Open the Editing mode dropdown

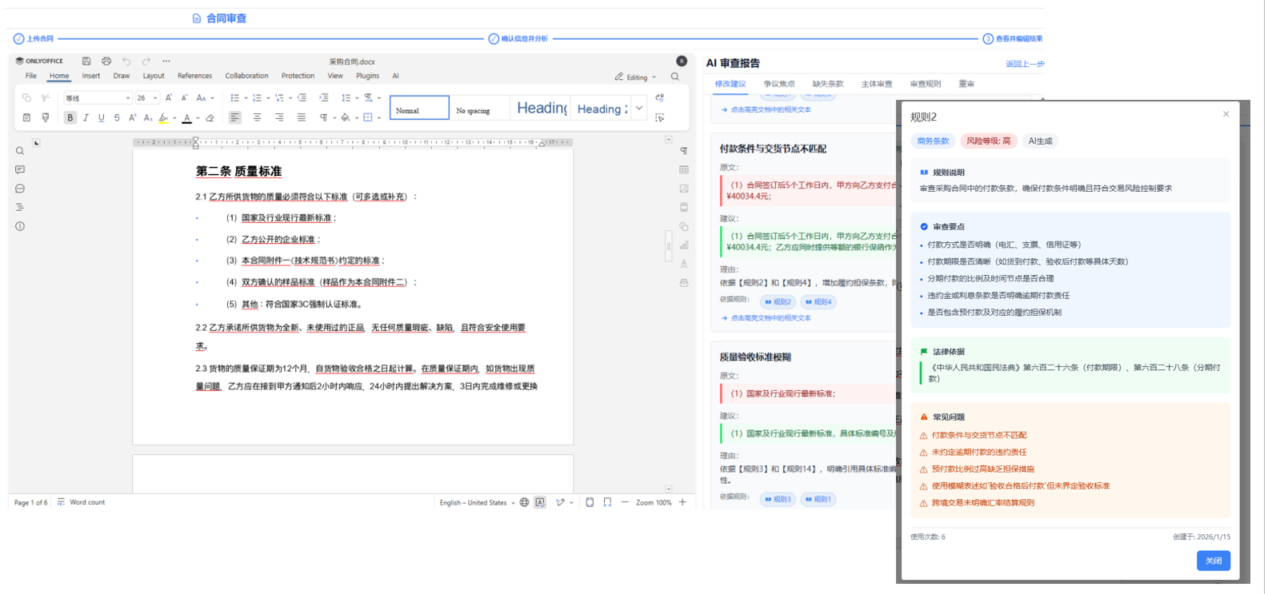point(636,77)
